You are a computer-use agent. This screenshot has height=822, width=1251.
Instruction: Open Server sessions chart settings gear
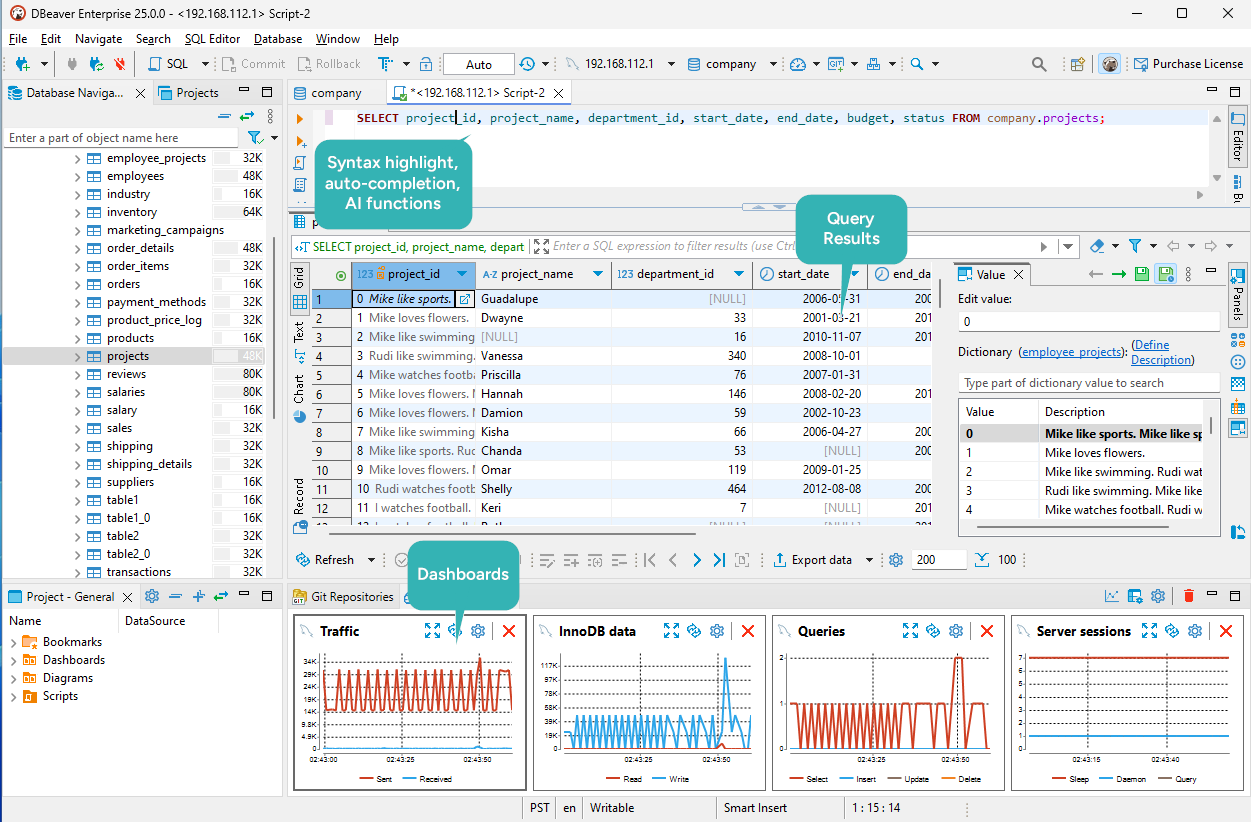[x=1195, y=631]
